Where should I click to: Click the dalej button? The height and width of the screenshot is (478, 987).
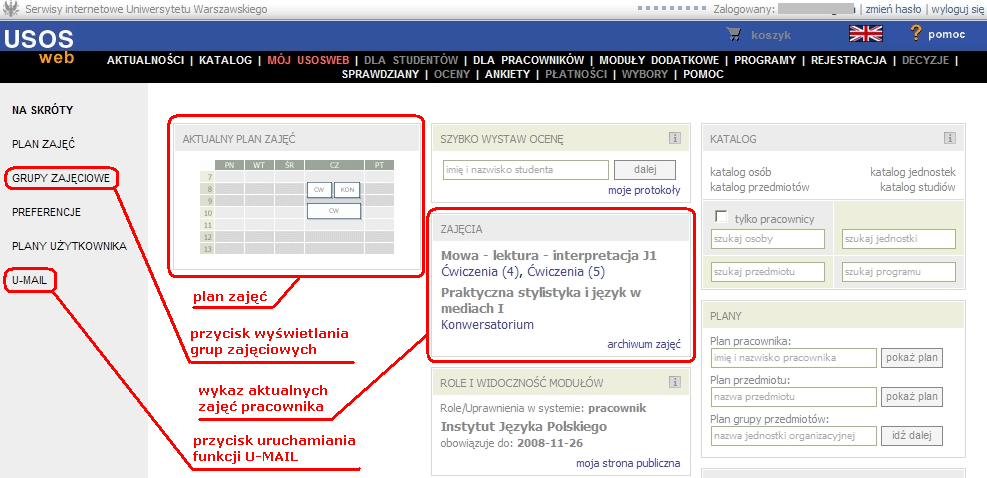pos(645,169)
